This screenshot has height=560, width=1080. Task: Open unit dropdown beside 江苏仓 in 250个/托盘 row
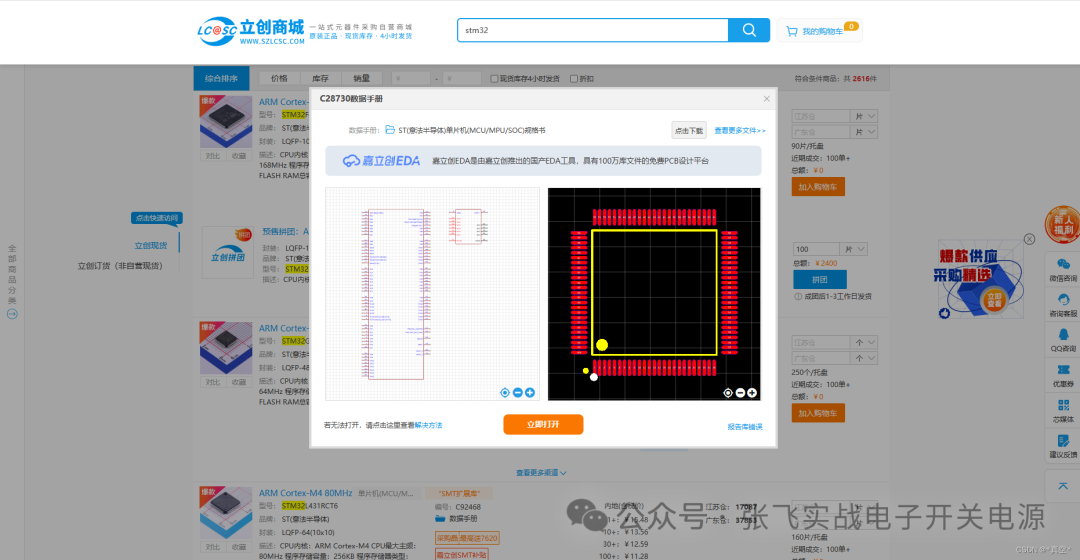pos(864,342)
